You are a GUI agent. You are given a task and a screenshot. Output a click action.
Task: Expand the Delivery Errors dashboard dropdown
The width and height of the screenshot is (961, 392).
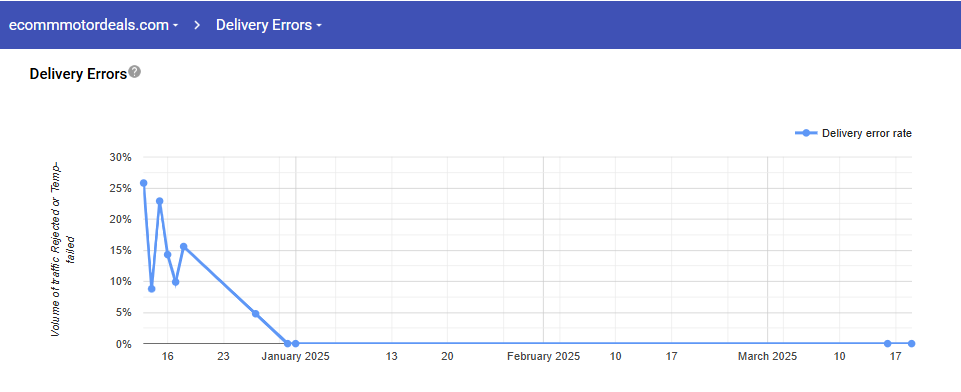(x=268, y=25)
